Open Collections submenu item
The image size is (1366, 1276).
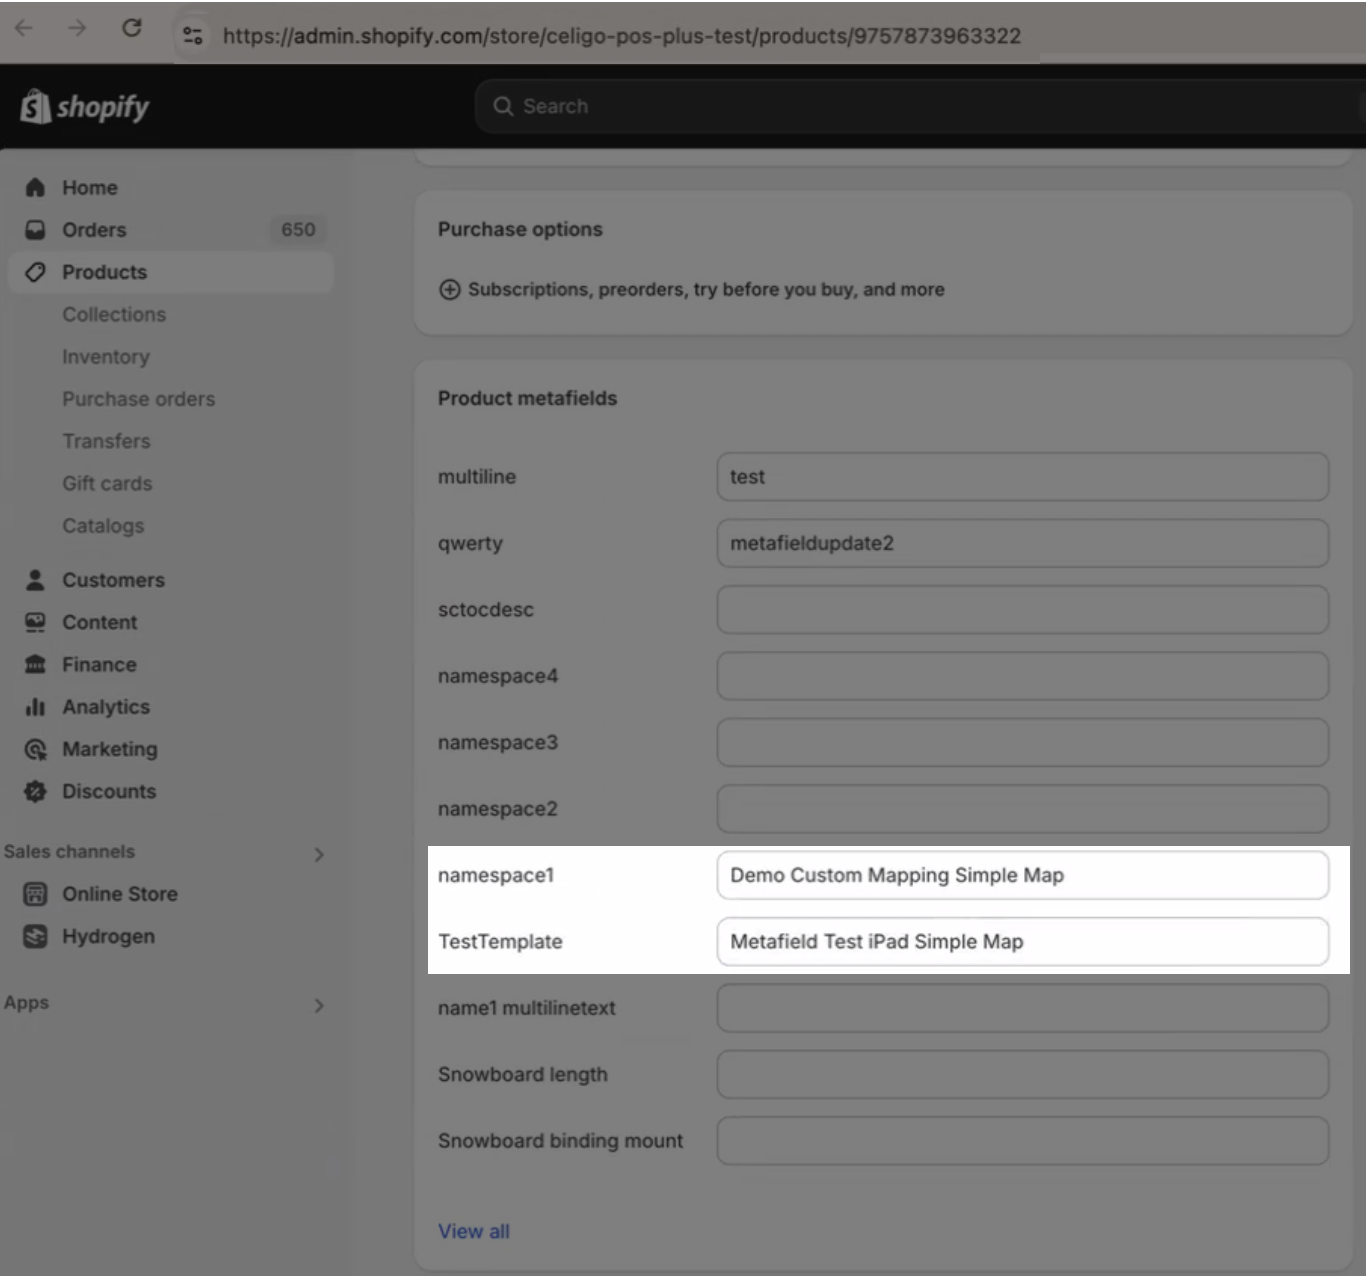[114, 314]
